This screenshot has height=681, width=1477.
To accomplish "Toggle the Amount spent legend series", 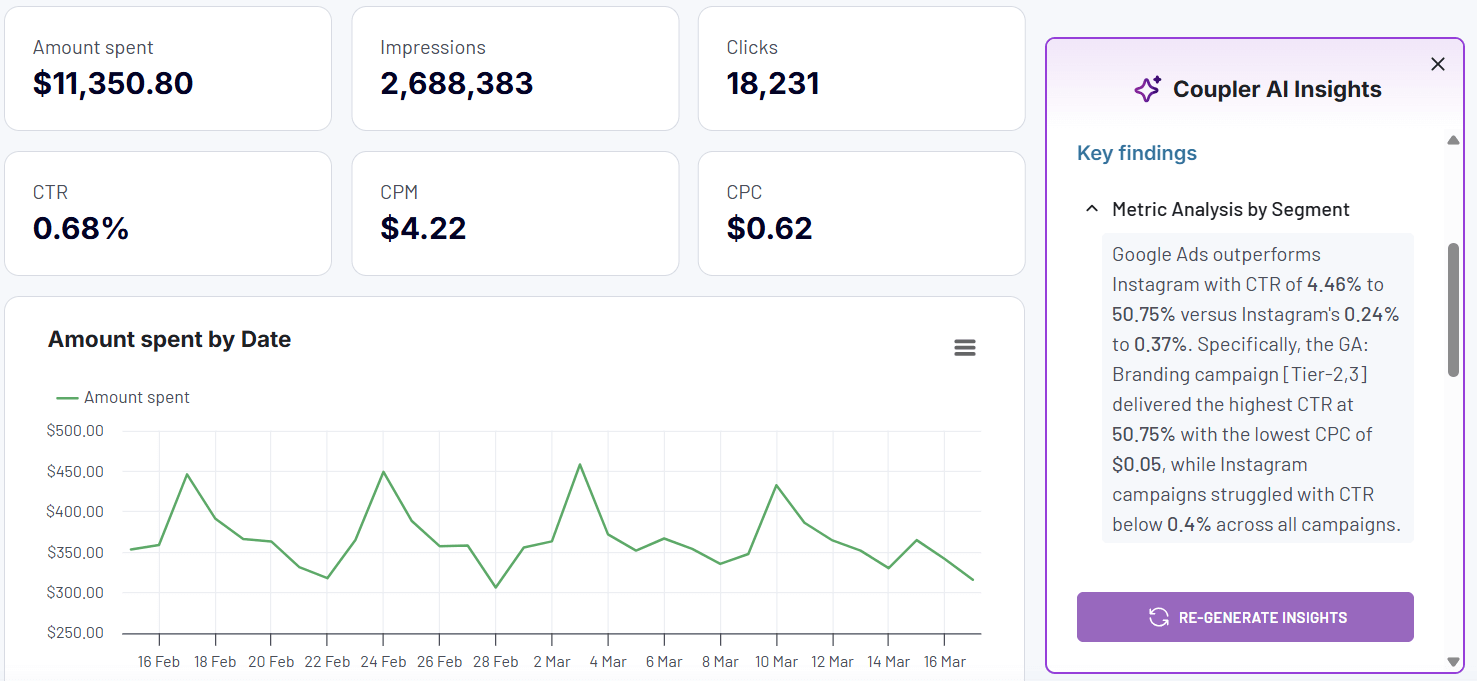I will click(123, 397).
